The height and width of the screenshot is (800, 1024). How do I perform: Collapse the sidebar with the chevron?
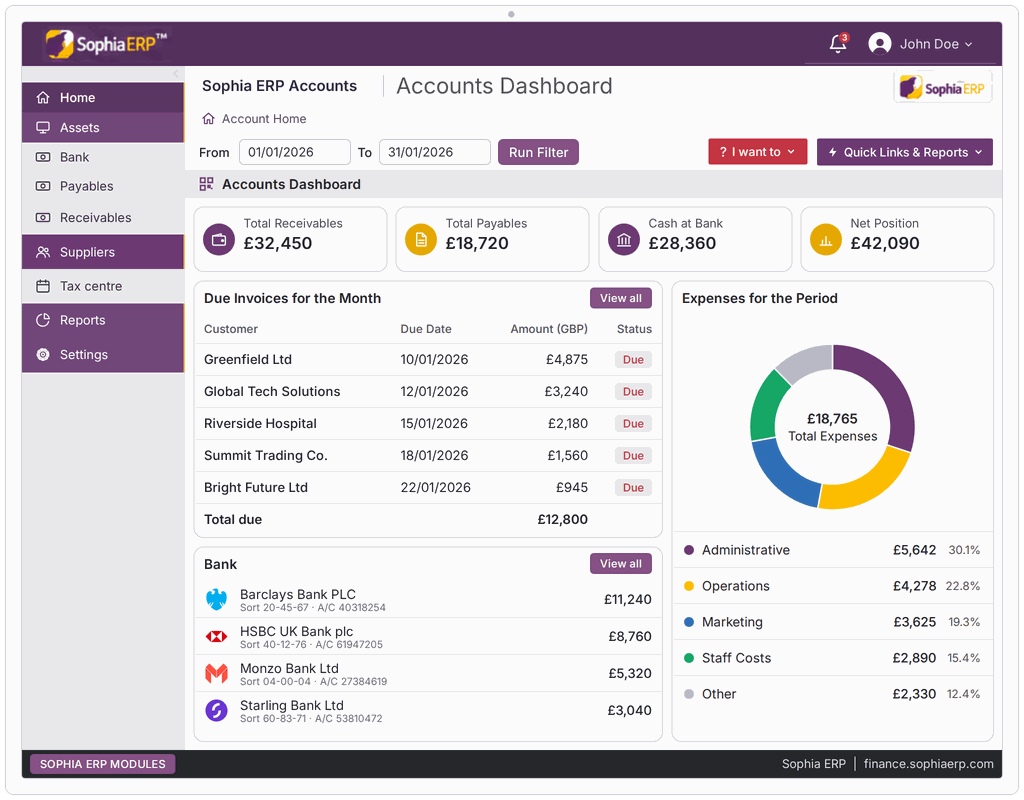[x=176, y=74]
